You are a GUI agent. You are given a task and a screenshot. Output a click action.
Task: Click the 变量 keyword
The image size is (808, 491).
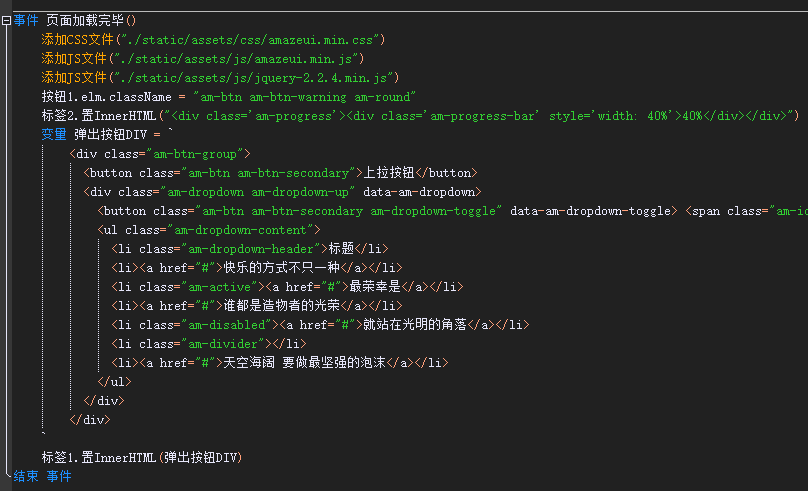(54, 135)
